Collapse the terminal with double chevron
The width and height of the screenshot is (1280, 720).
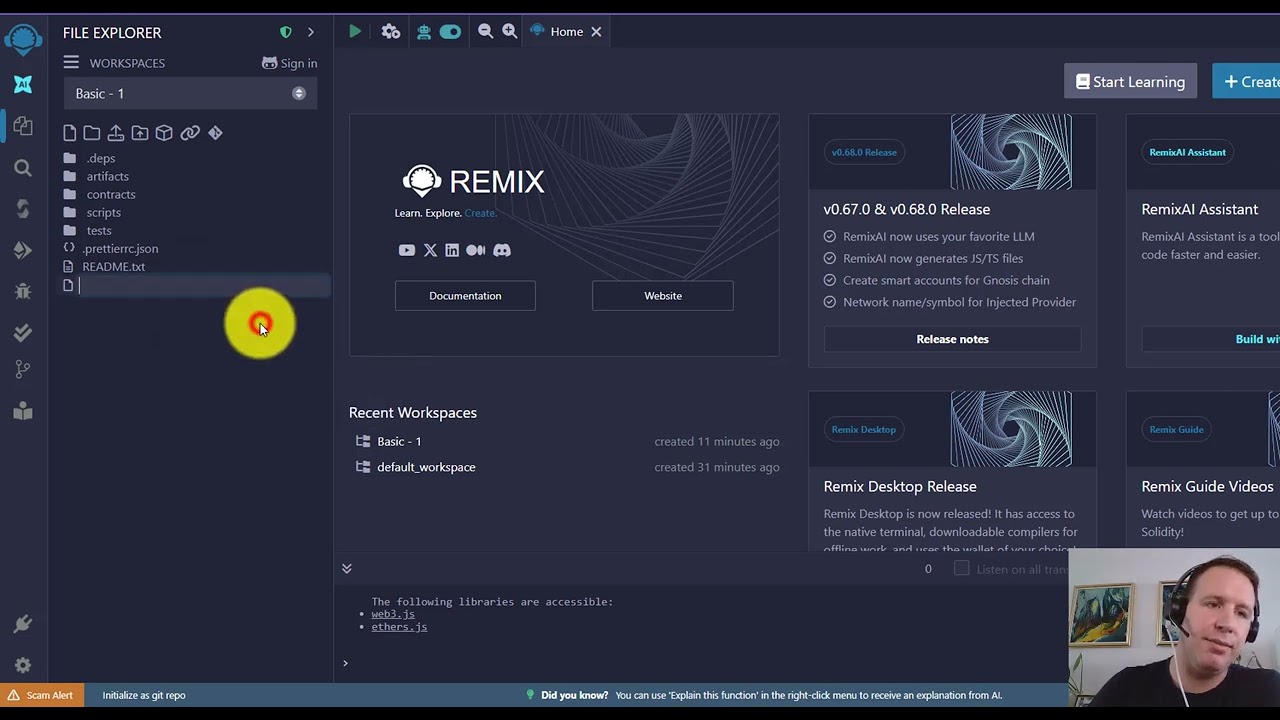coord(347,569)
